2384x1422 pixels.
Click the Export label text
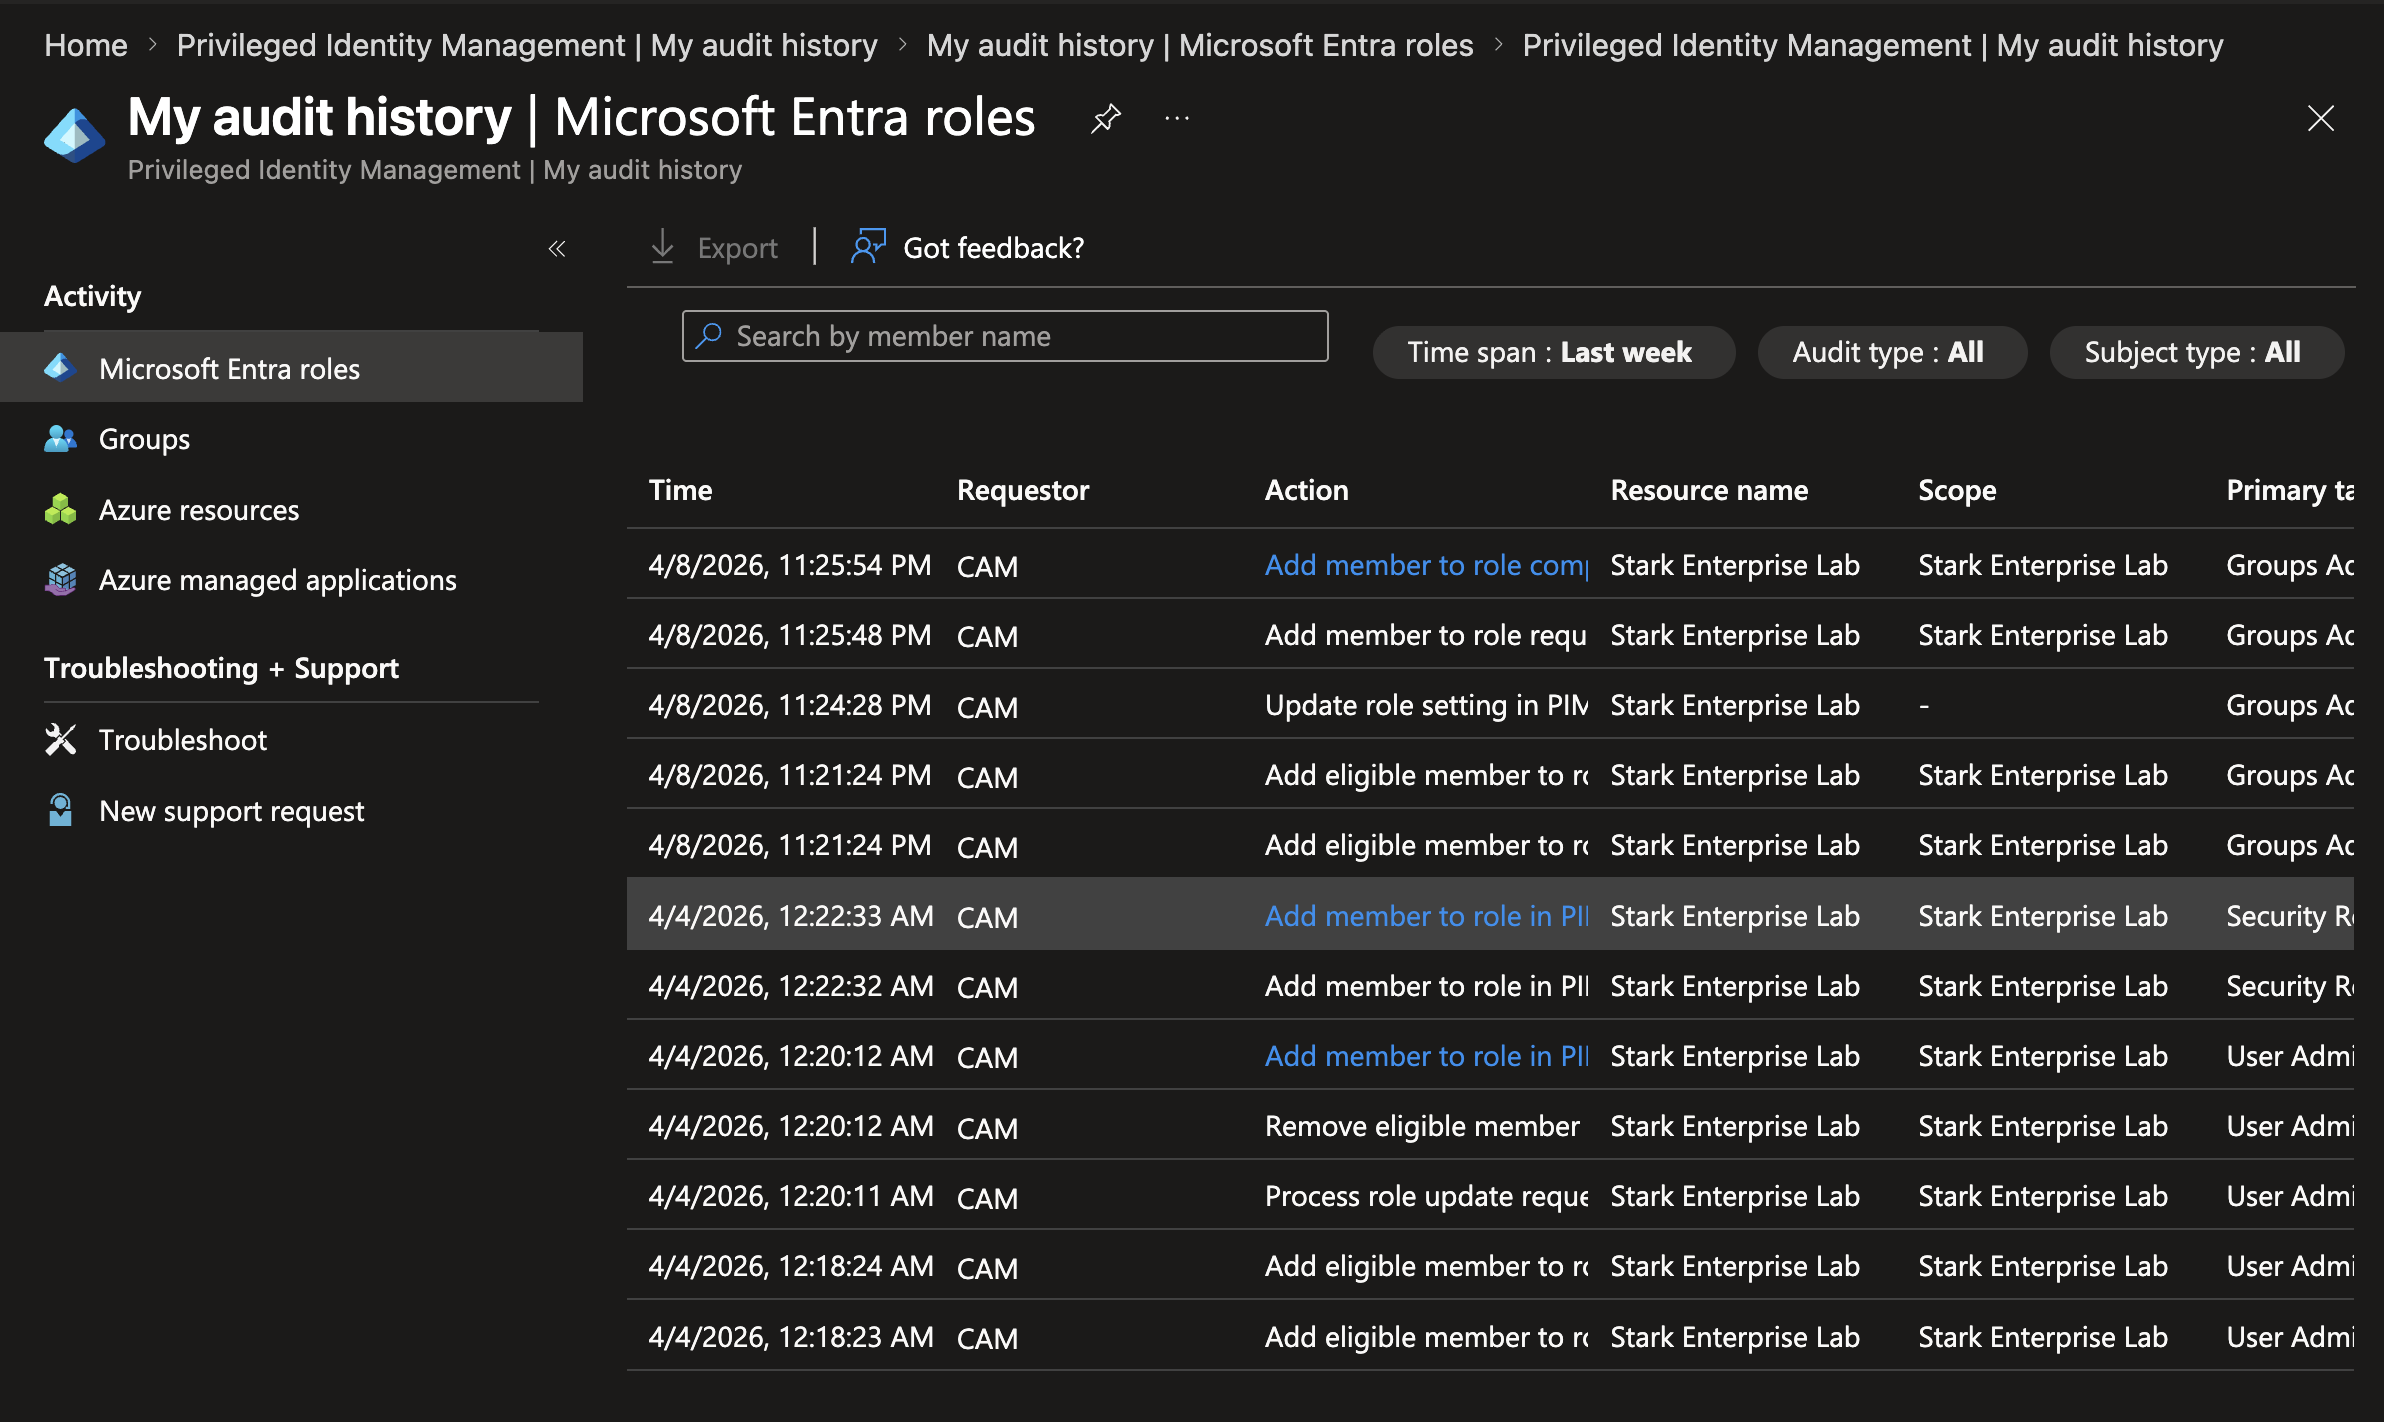point(737,248)
